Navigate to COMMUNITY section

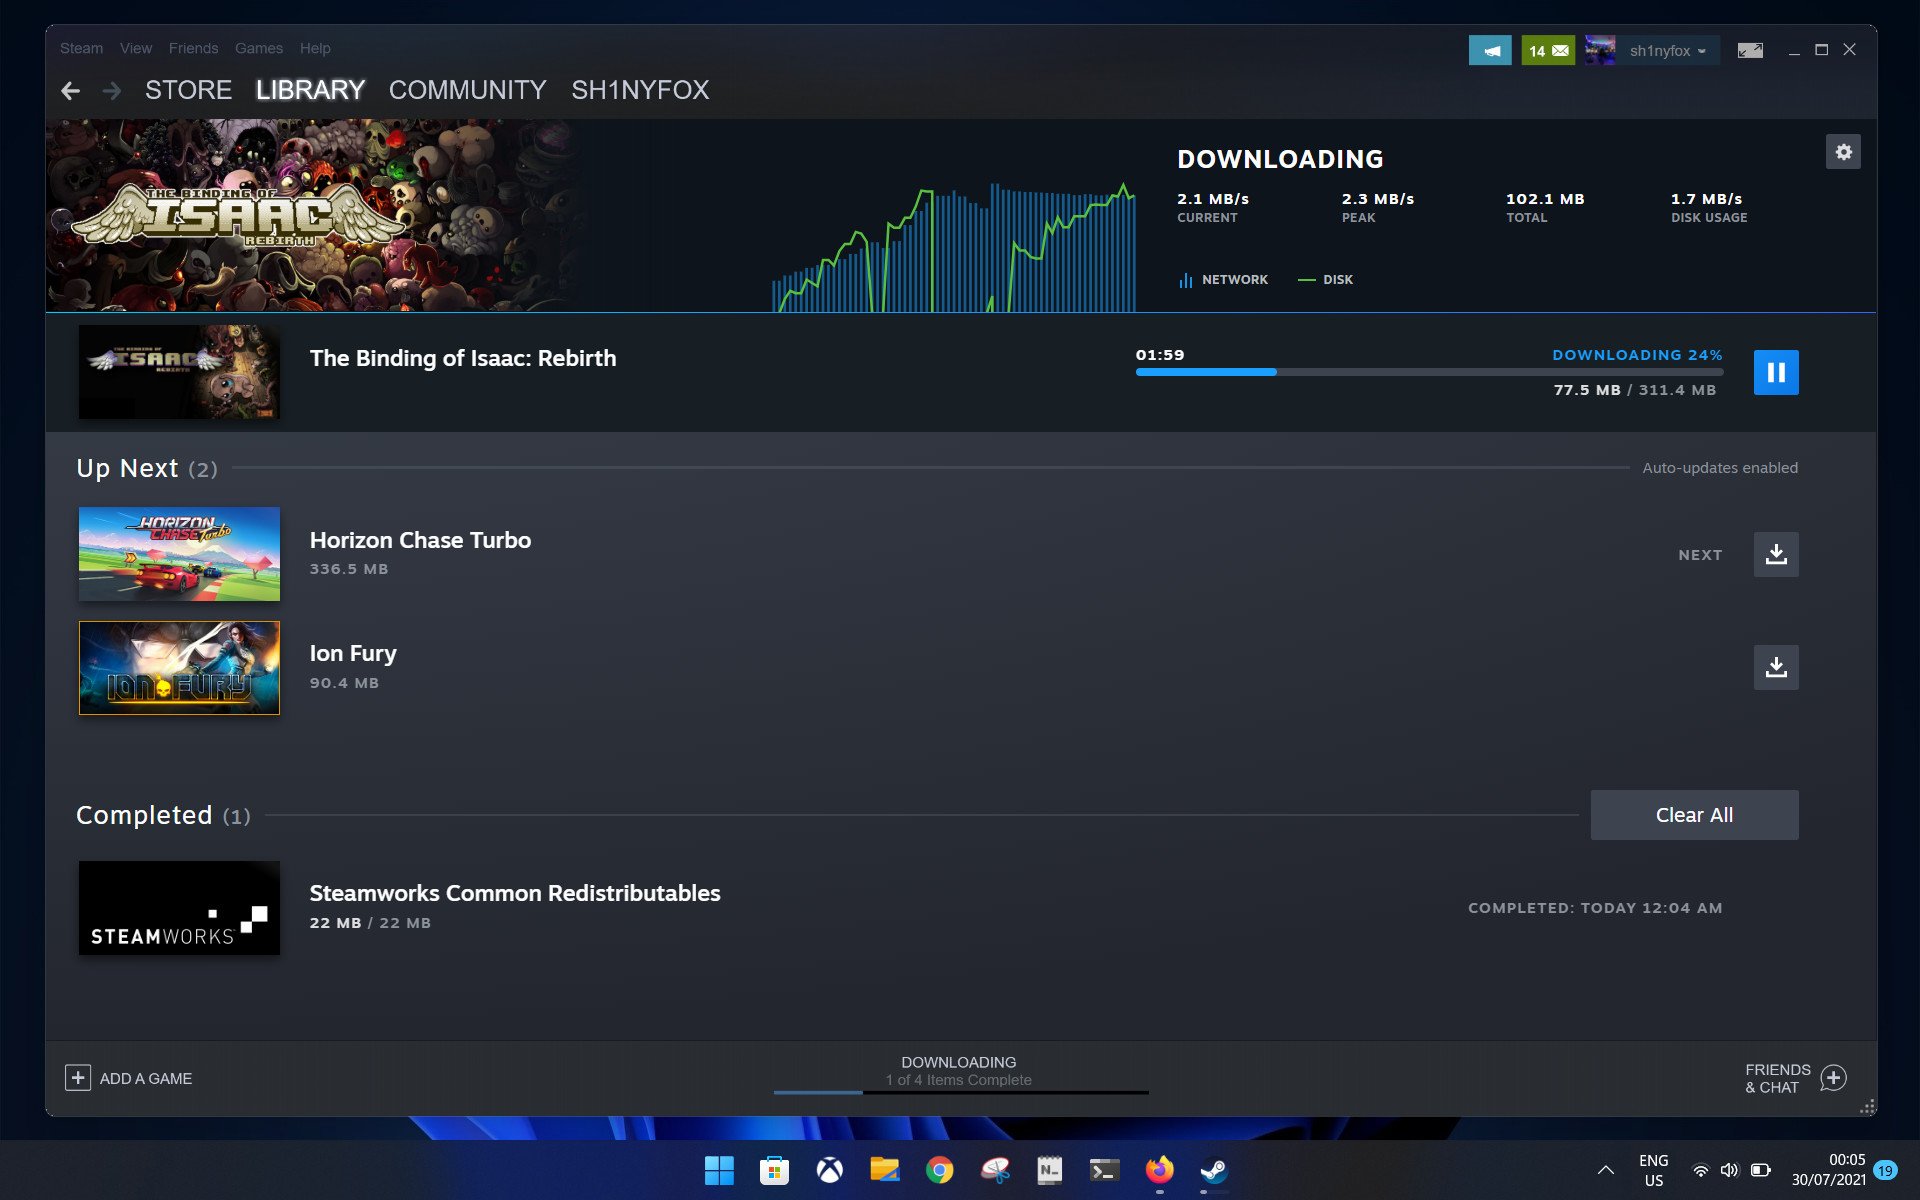pos(467,90)
